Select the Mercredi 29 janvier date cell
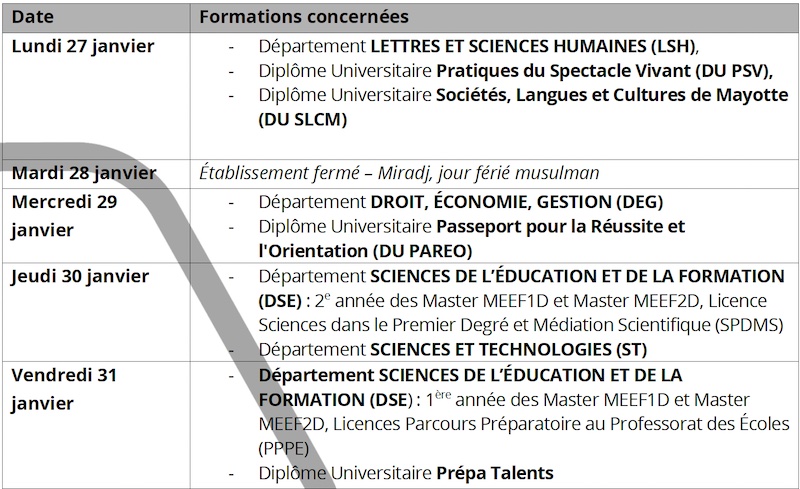The height and width of the screenshot is (489, 800). pyautogui.click(x=96, y=226)
